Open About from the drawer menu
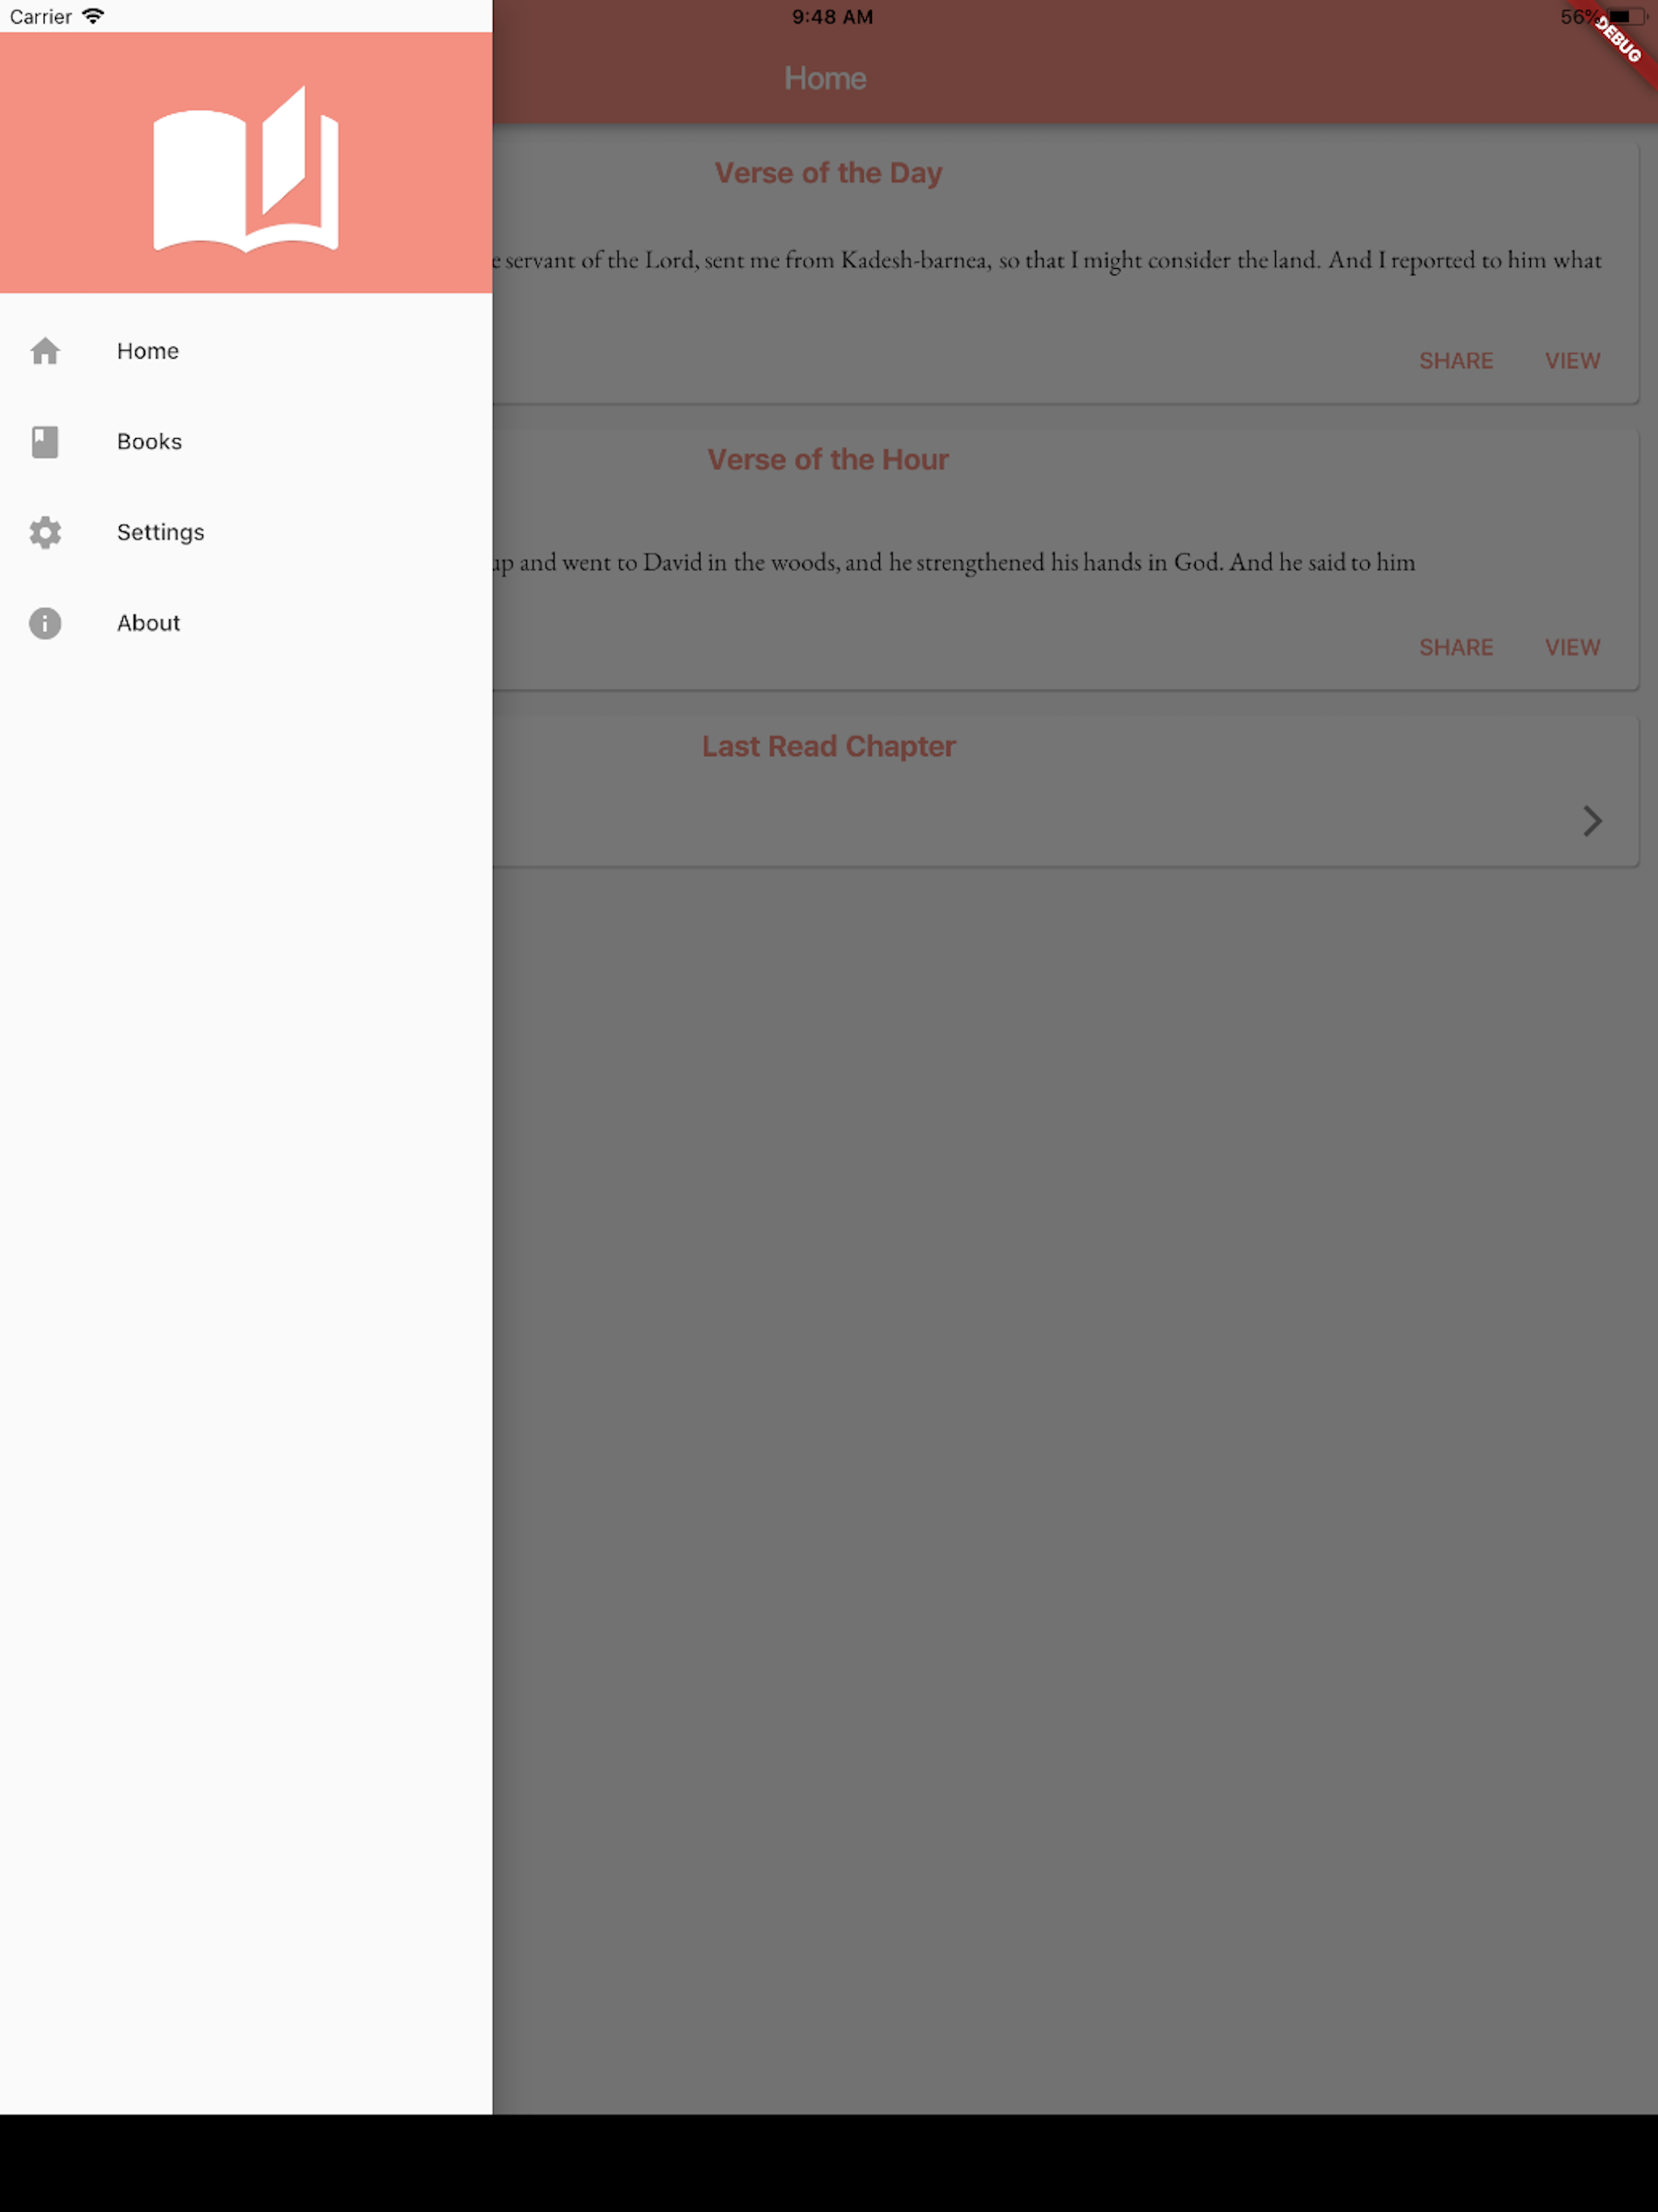 click(x=246, y=623)
